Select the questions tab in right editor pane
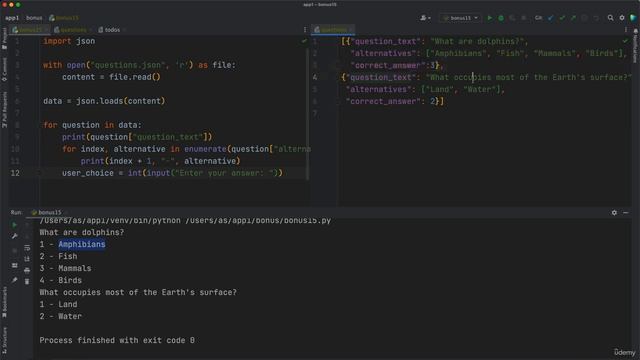The height and width of the screenshot is (360, 640). [x=333, y=30]
